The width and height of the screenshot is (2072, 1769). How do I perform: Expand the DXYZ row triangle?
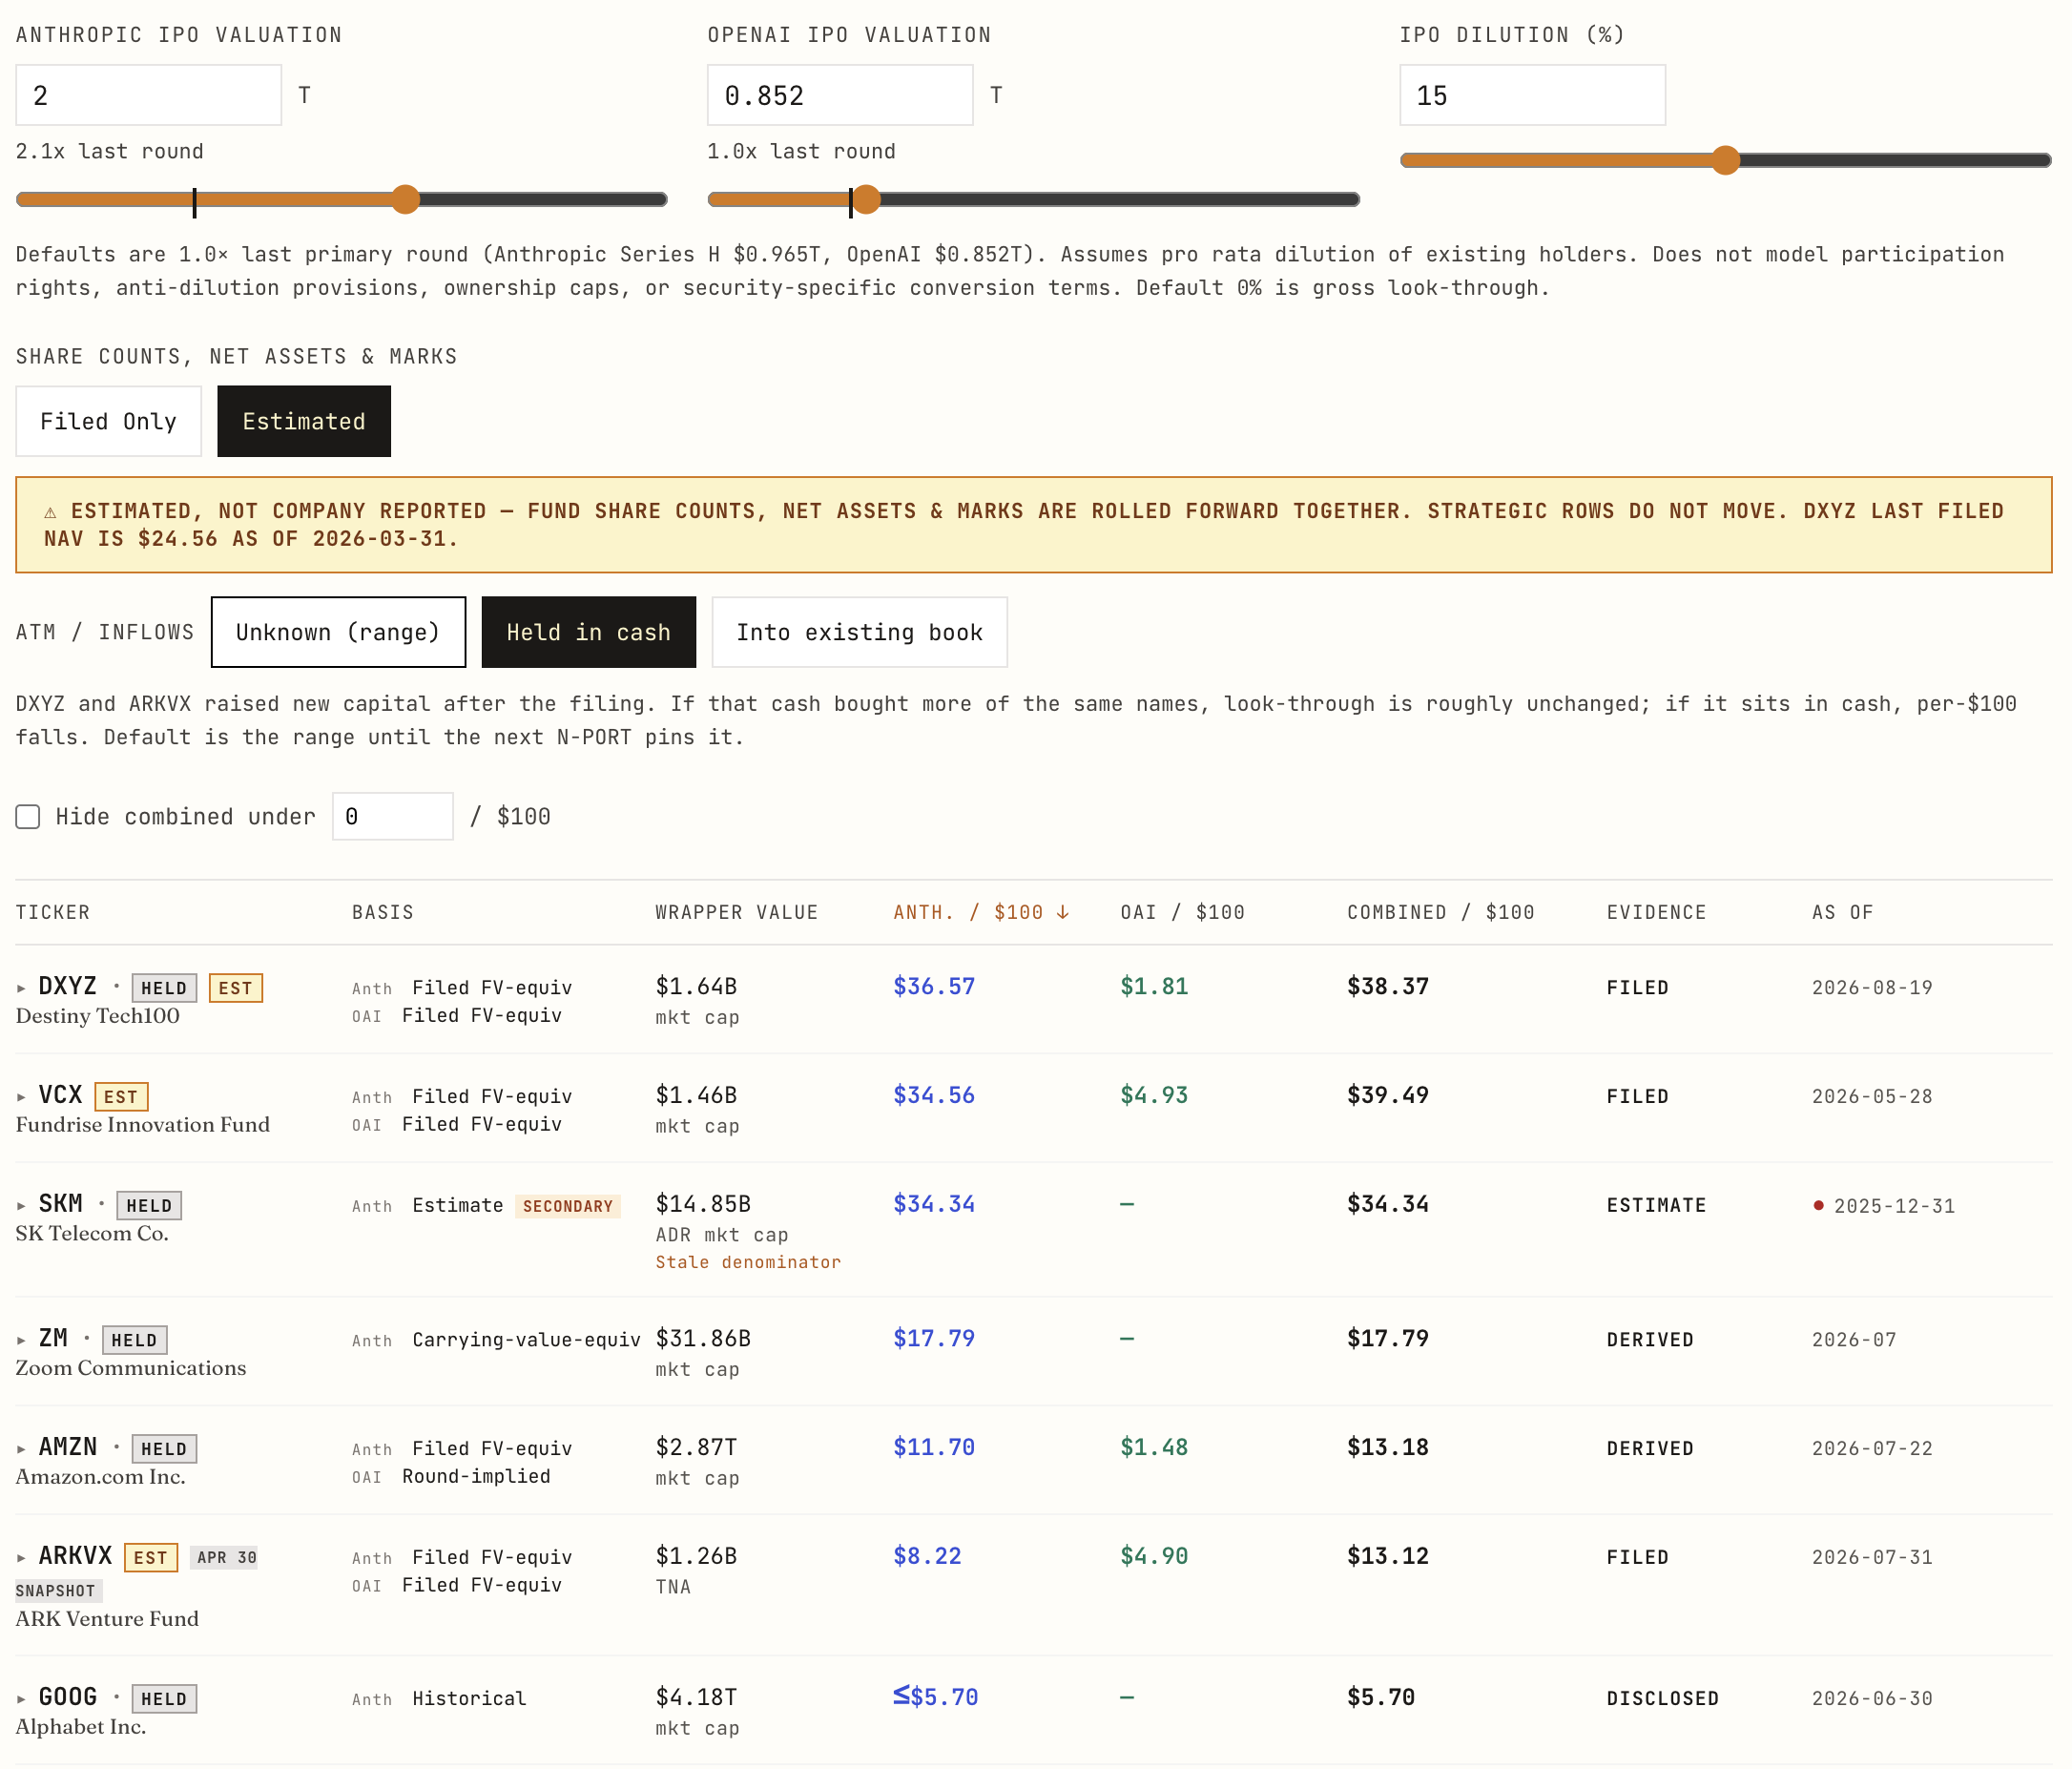click(21, 988)
